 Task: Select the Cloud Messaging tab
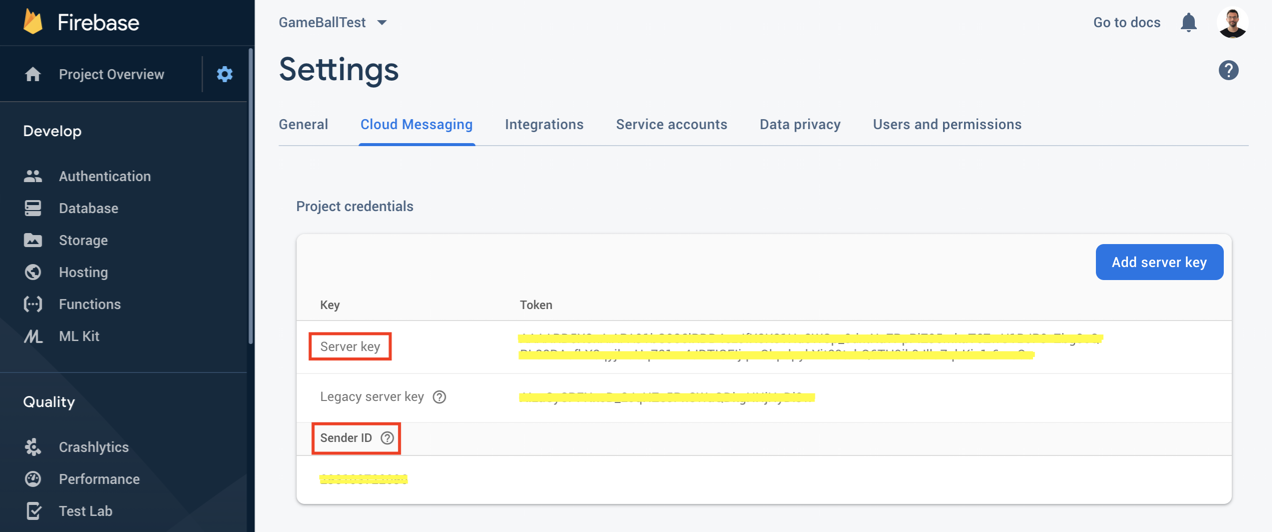pyautogui.click(x=416, y=124)
